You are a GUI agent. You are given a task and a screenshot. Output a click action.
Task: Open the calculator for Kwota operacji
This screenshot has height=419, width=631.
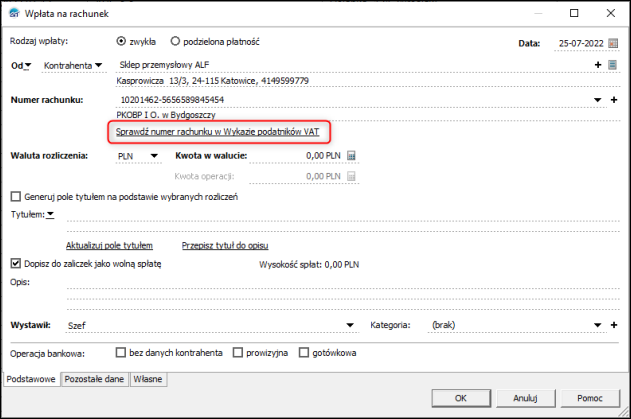pyautogui.click(x=351, y=176)
